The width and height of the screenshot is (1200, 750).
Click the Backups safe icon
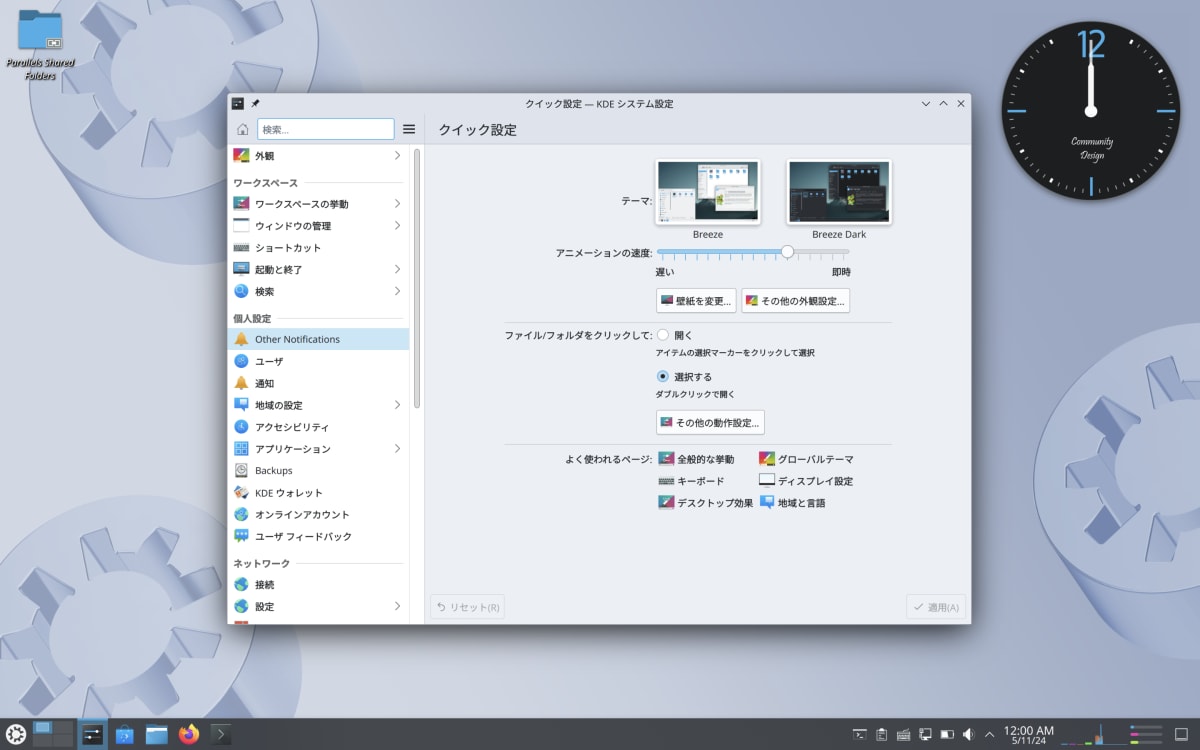241,470
